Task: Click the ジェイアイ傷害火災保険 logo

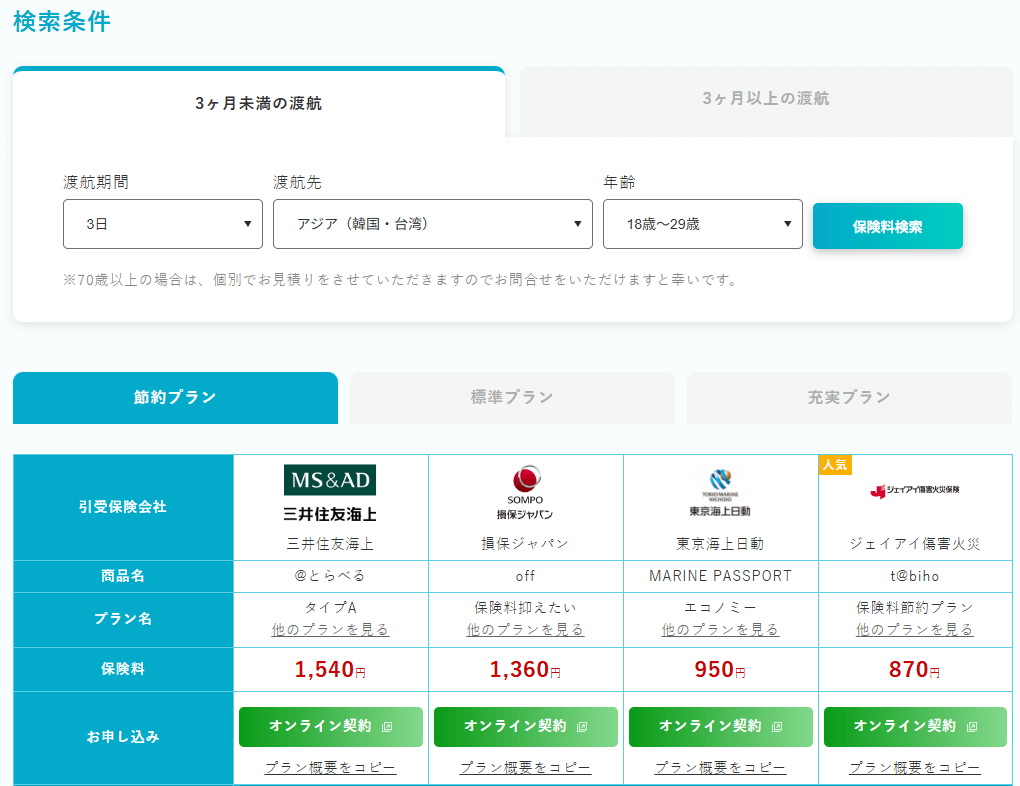Action: [x=915, y=491]
